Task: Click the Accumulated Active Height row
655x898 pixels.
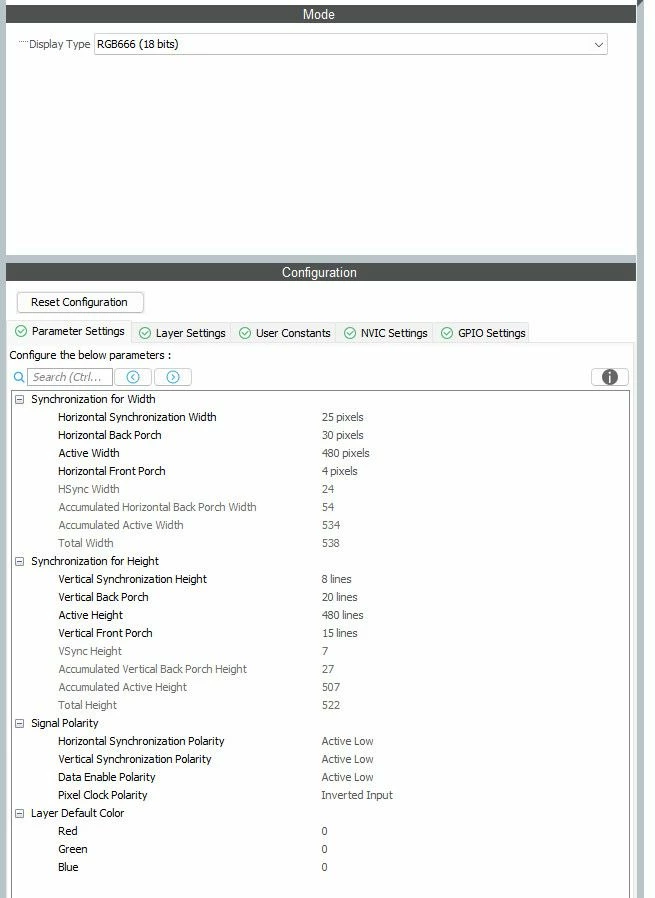Action: coord(321,687)
